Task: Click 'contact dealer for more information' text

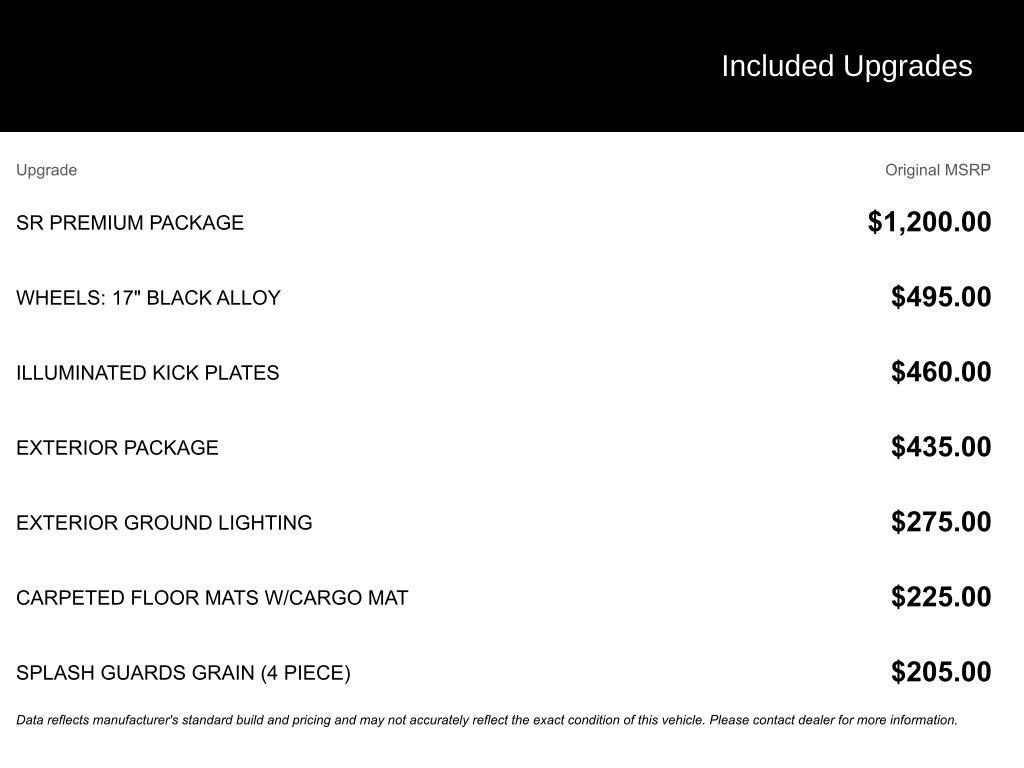Action: click(x=855, y=720)
